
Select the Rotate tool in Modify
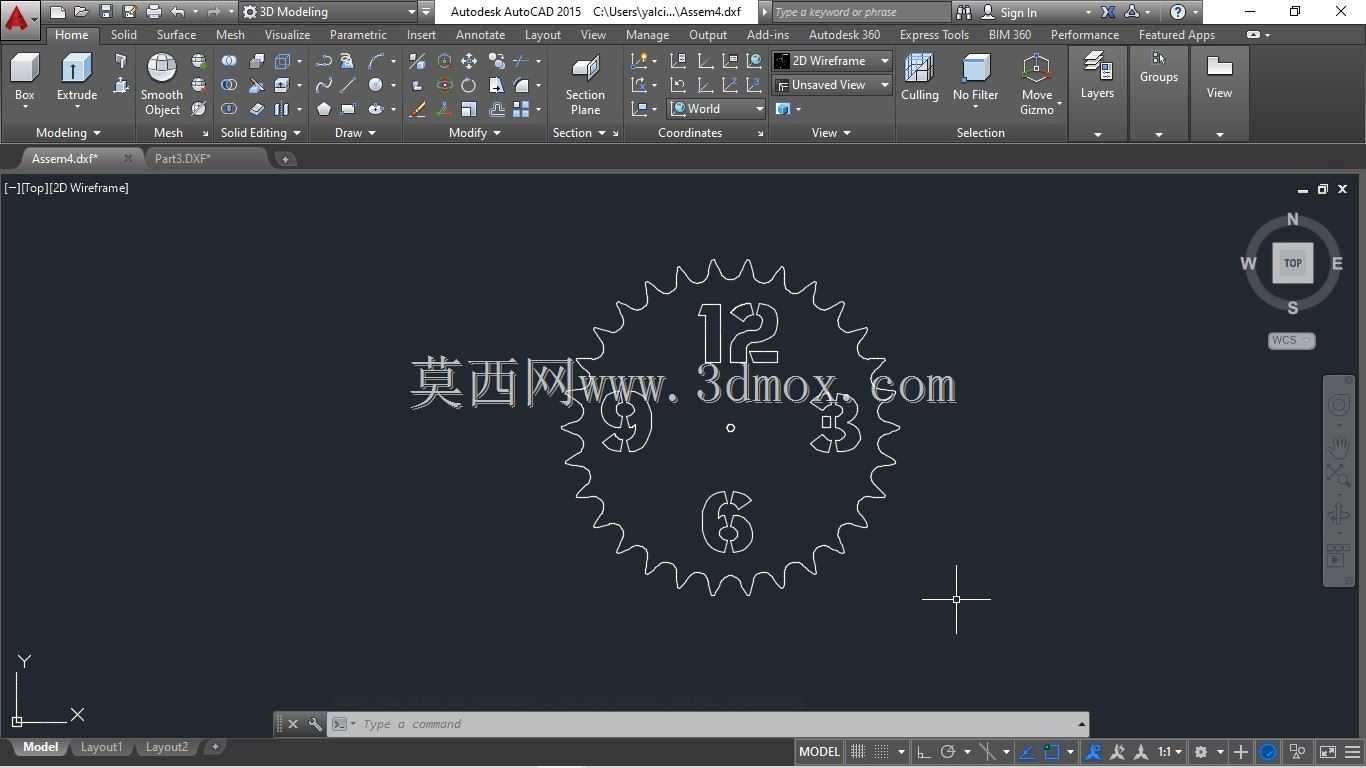coord(468,85)
